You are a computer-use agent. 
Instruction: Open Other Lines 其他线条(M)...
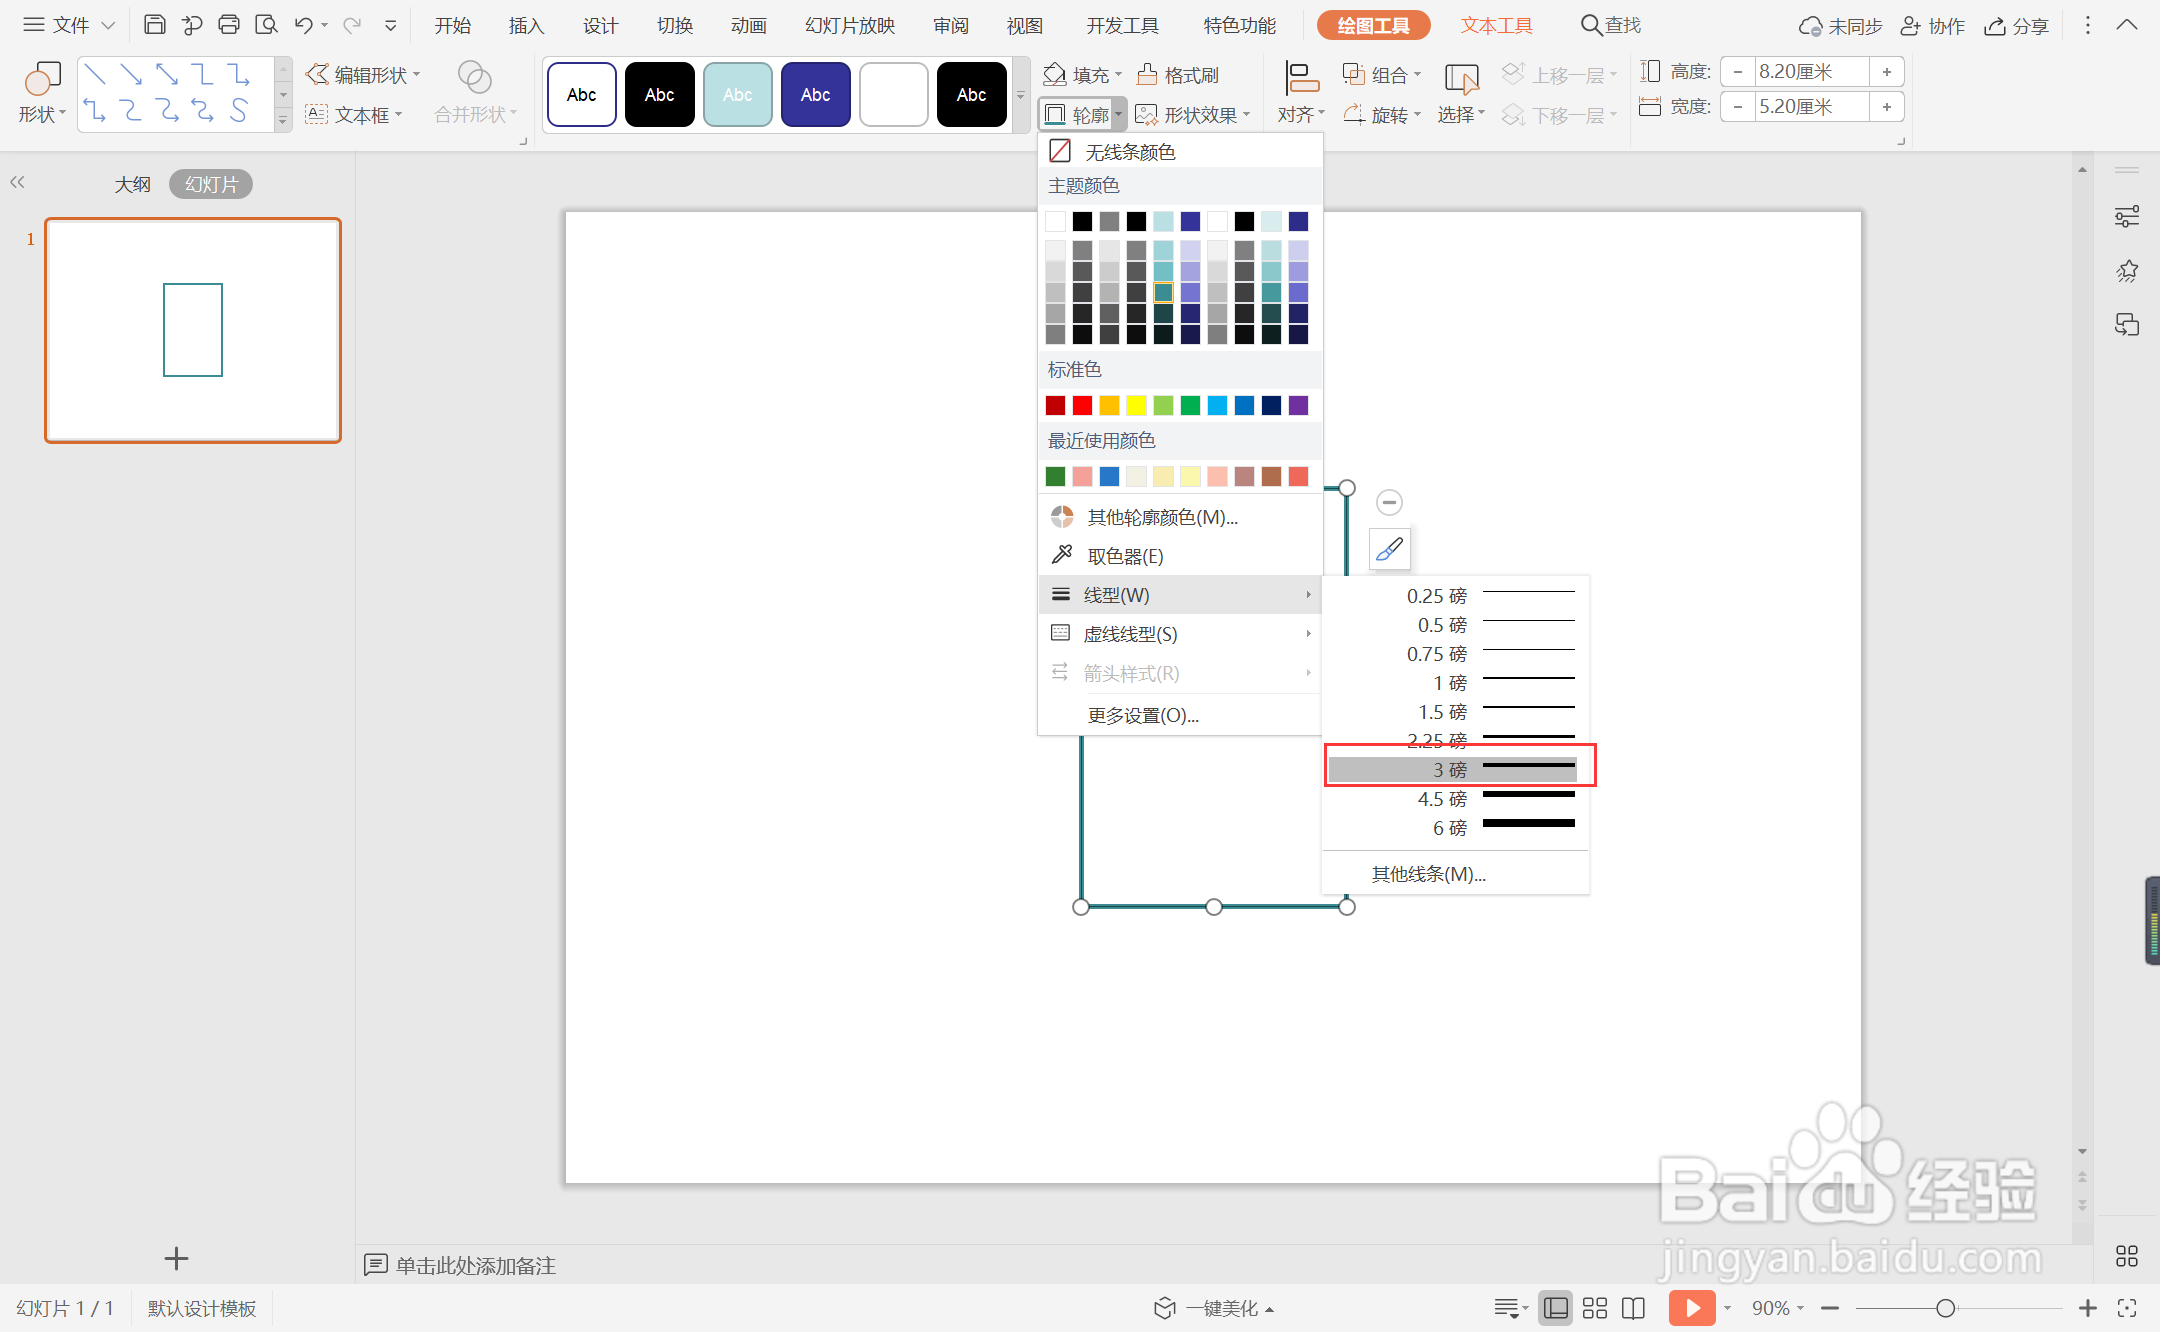coord(1428,874)
